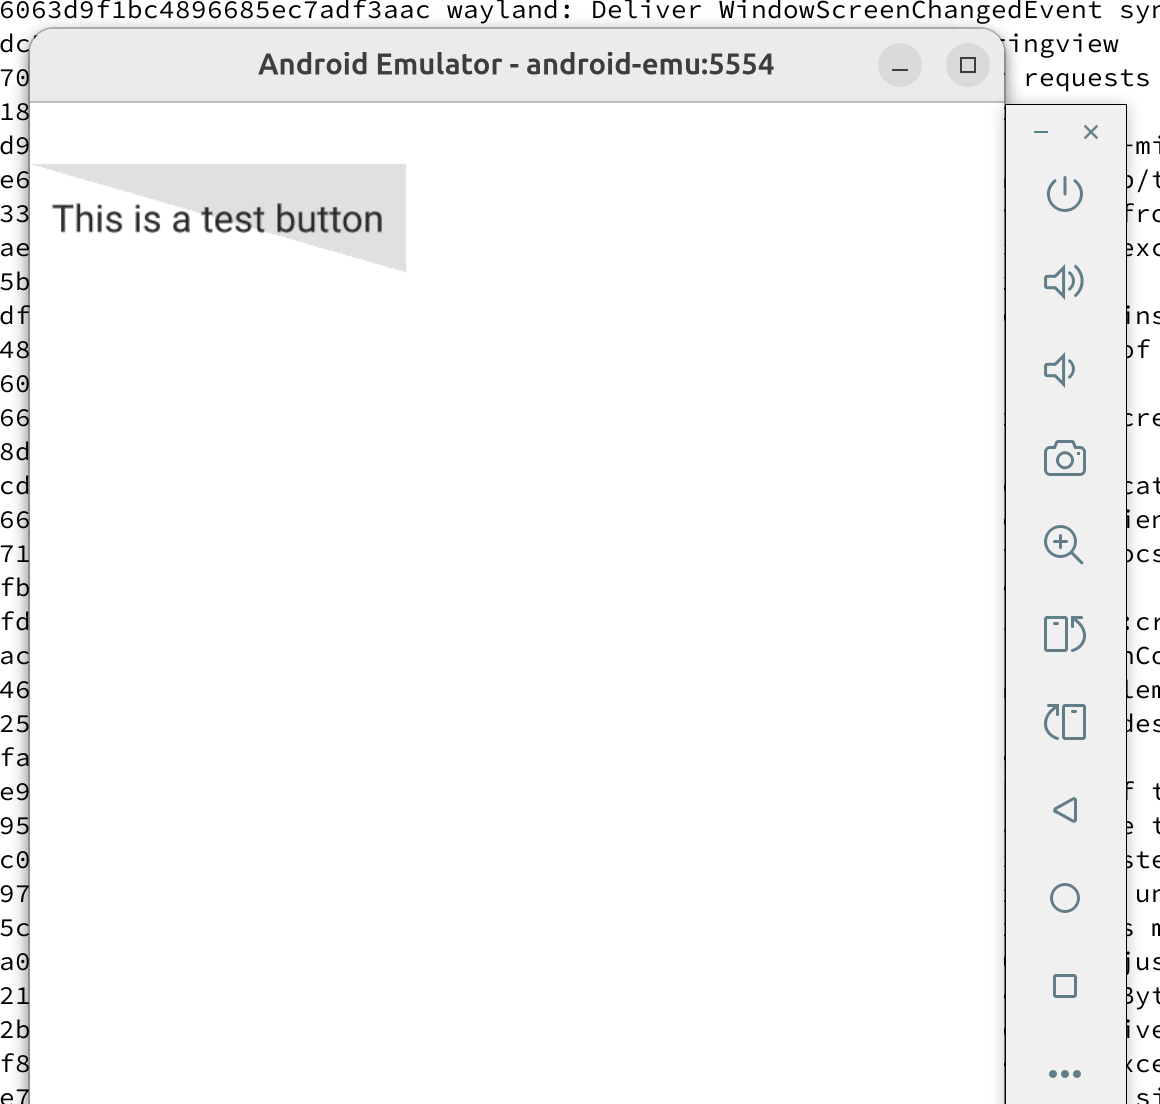Viewport: 1160px width, 1104px height.
Task: Tap the Android back triangle icon
Action: coord(1065,810)
